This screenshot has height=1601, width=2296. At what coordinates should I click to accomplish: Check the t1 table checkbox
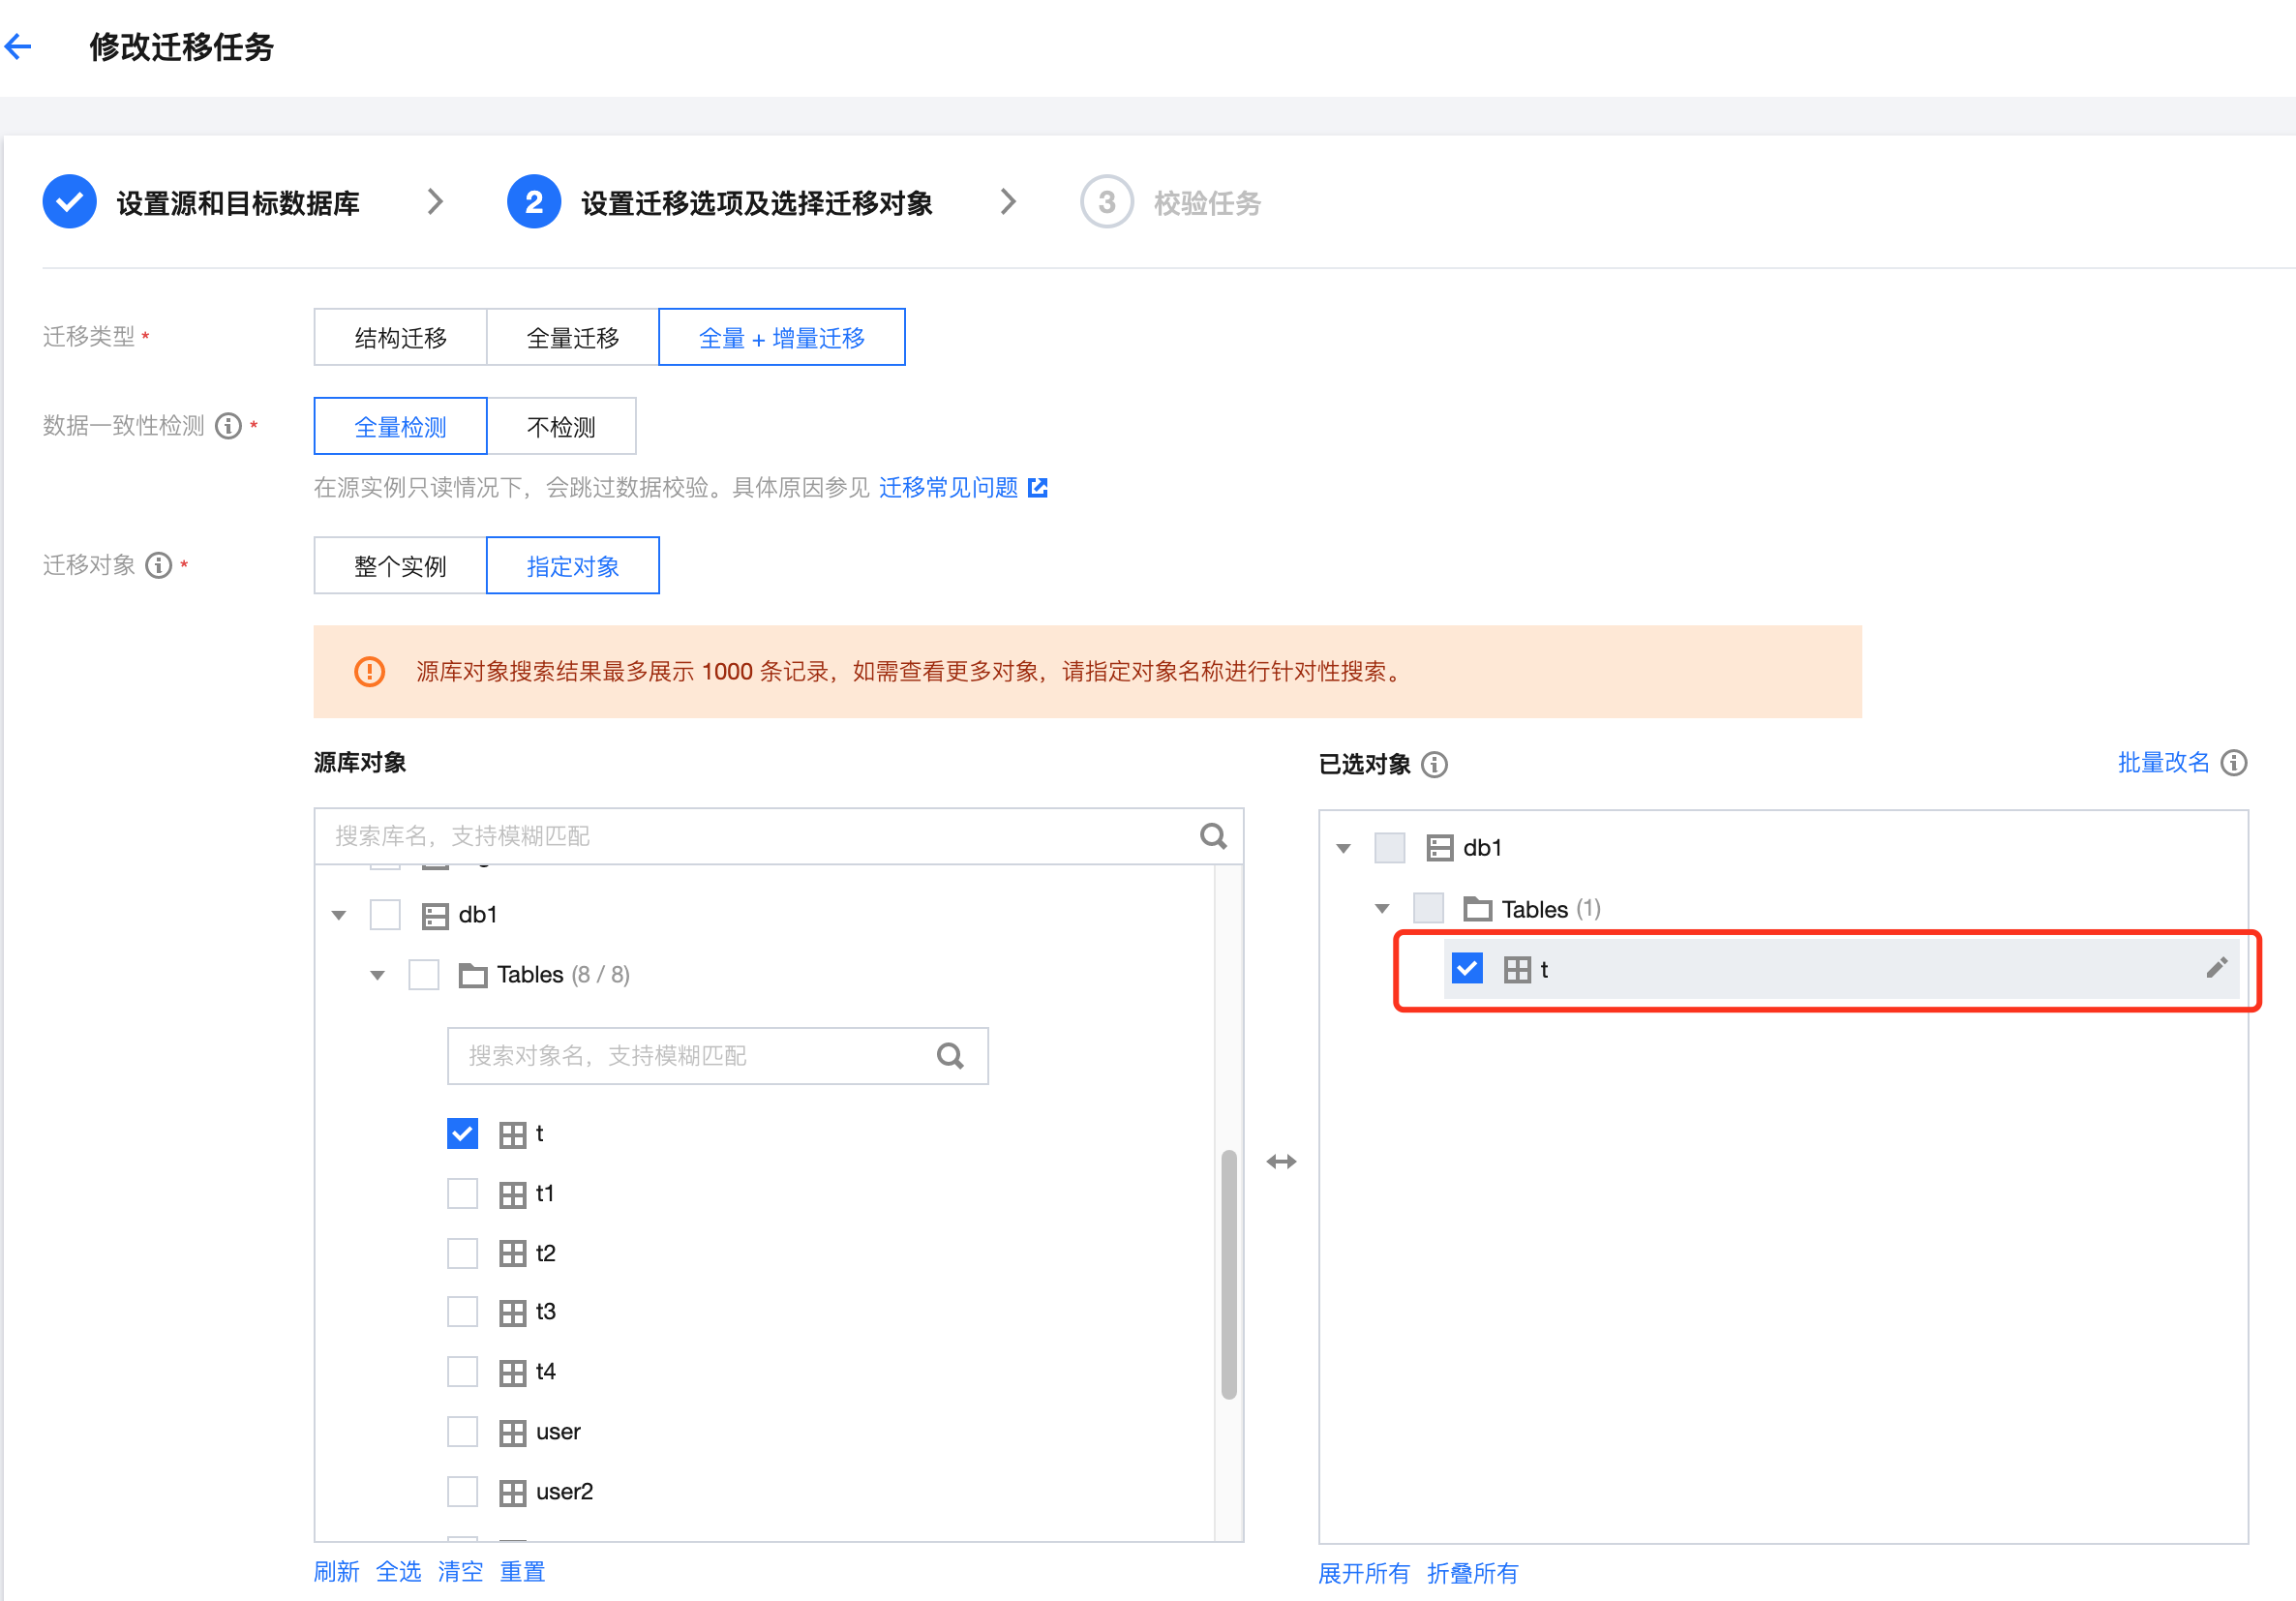point(462,1193)
